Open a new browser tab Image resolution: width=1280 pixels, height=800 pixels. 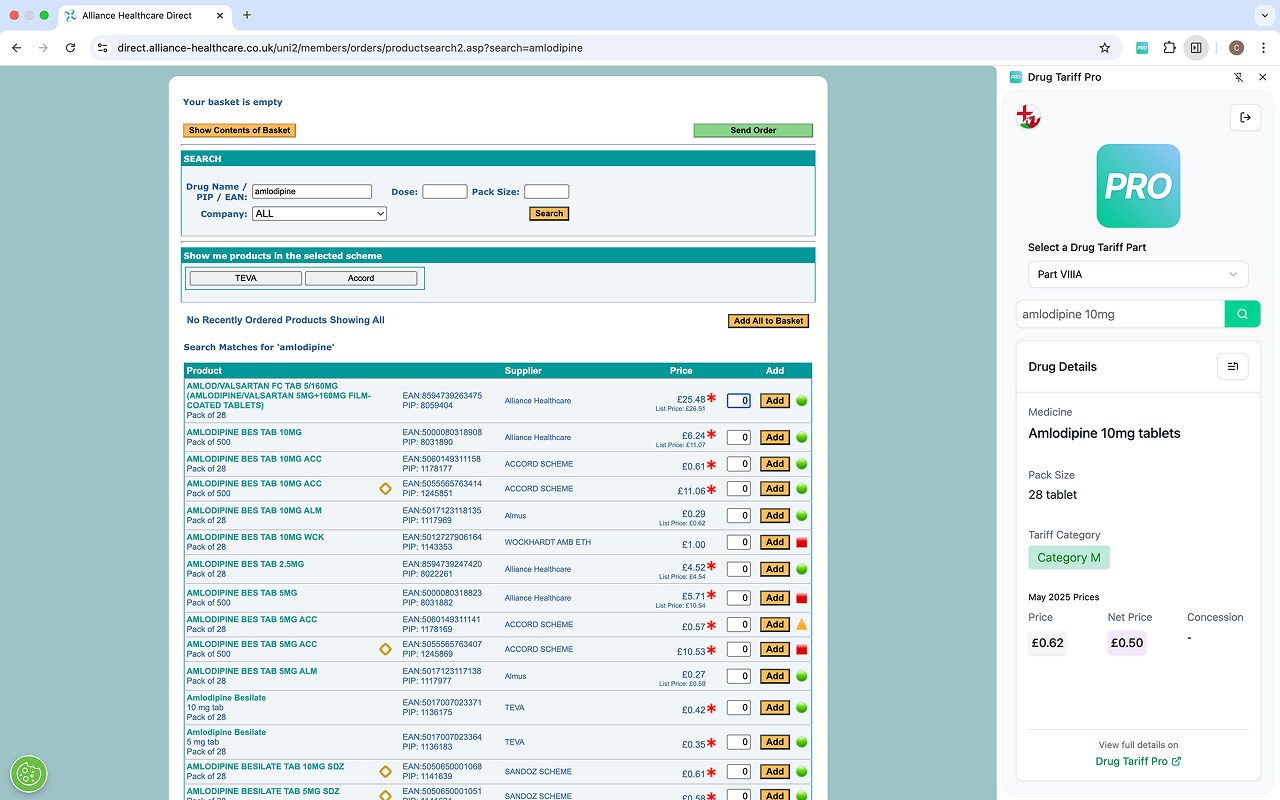coord(247,15)
